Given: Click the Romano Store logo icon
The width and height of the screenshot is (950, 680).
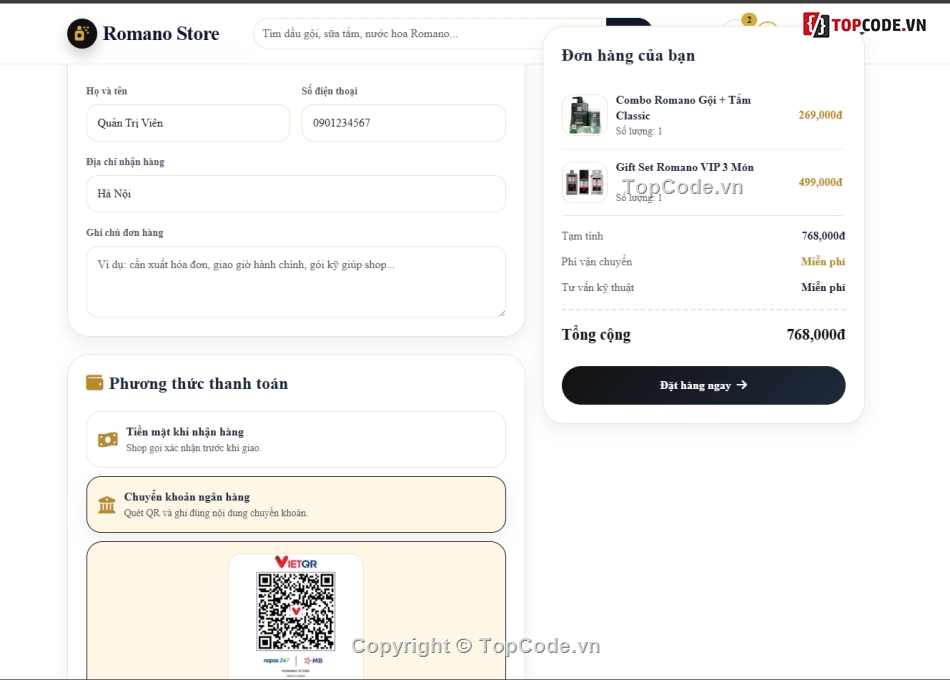Looking at the screenshot, I should pyautogui.click(x=82, y=33).
